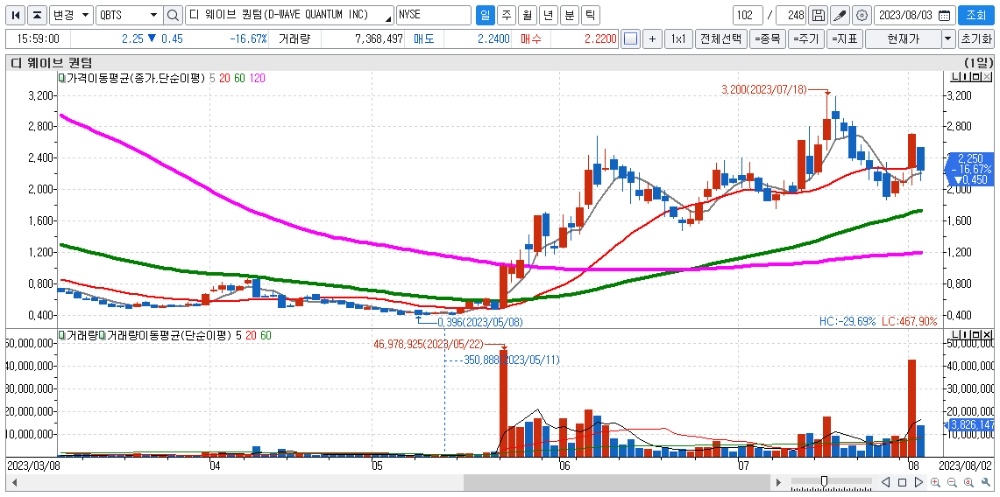The height and width of the screenshot is (497, 1000).
Task: Click the stop square playback icon
Action: click(902, 482)
